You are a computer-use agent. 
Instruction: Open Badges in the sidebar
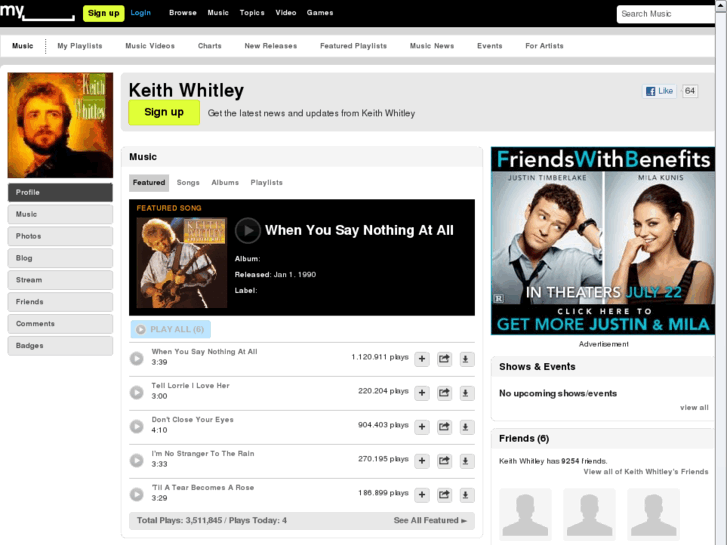pos(60,346)
